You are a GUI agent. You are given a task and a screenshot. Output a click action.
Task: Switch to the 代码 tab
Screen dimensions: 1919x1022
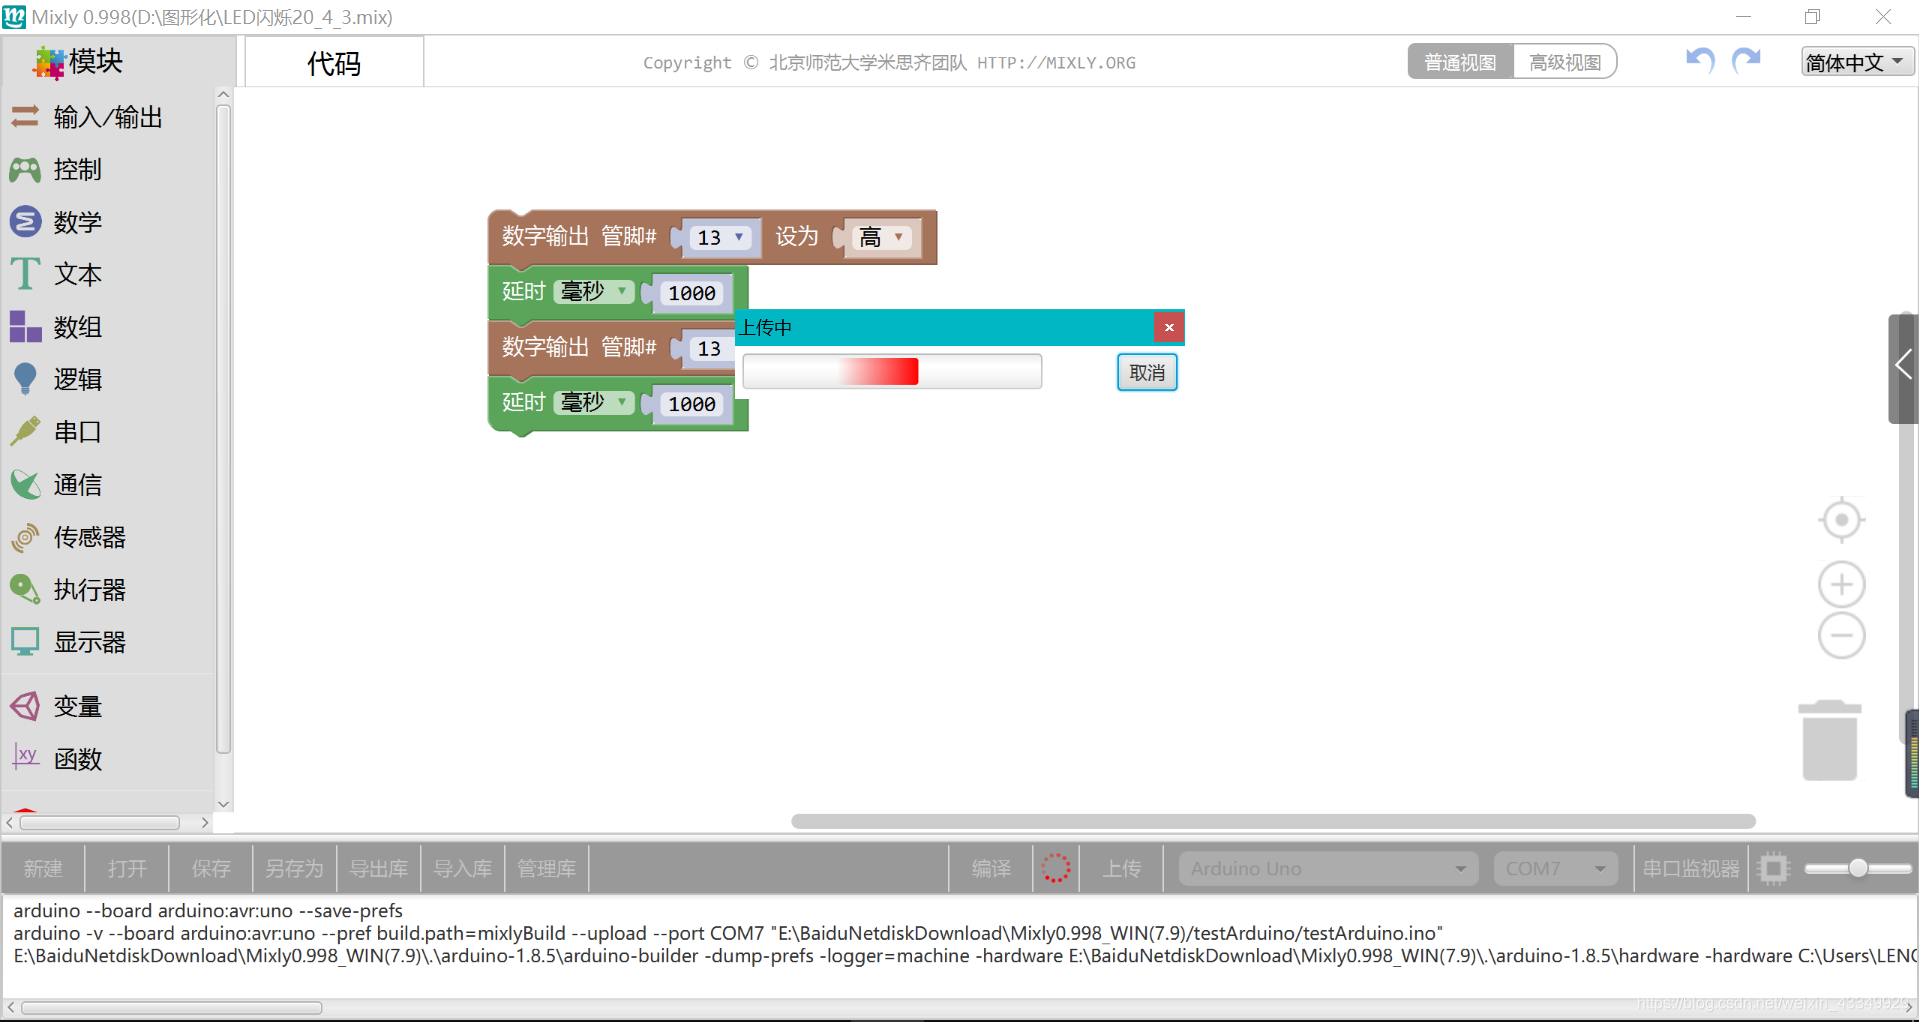pyautogui.click(x=333, y=63)
